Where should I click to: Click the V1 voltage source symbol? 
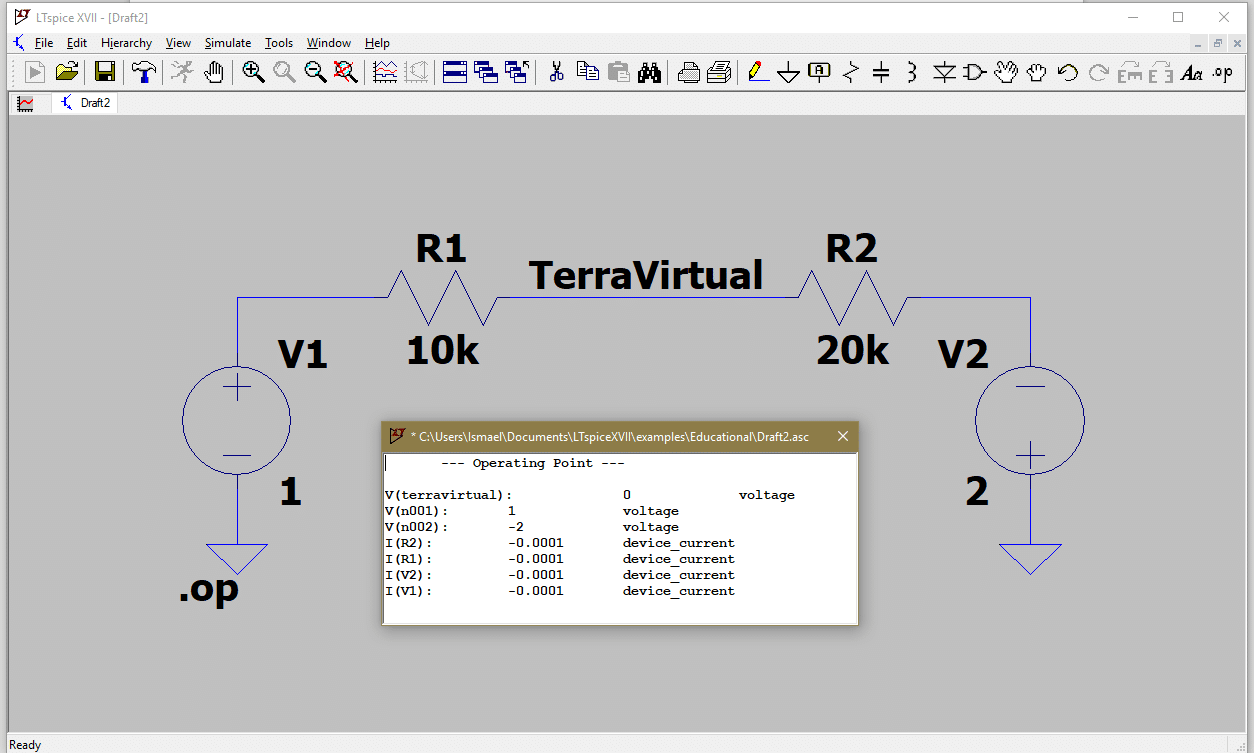pyautogui.click(x=237, y=420)
